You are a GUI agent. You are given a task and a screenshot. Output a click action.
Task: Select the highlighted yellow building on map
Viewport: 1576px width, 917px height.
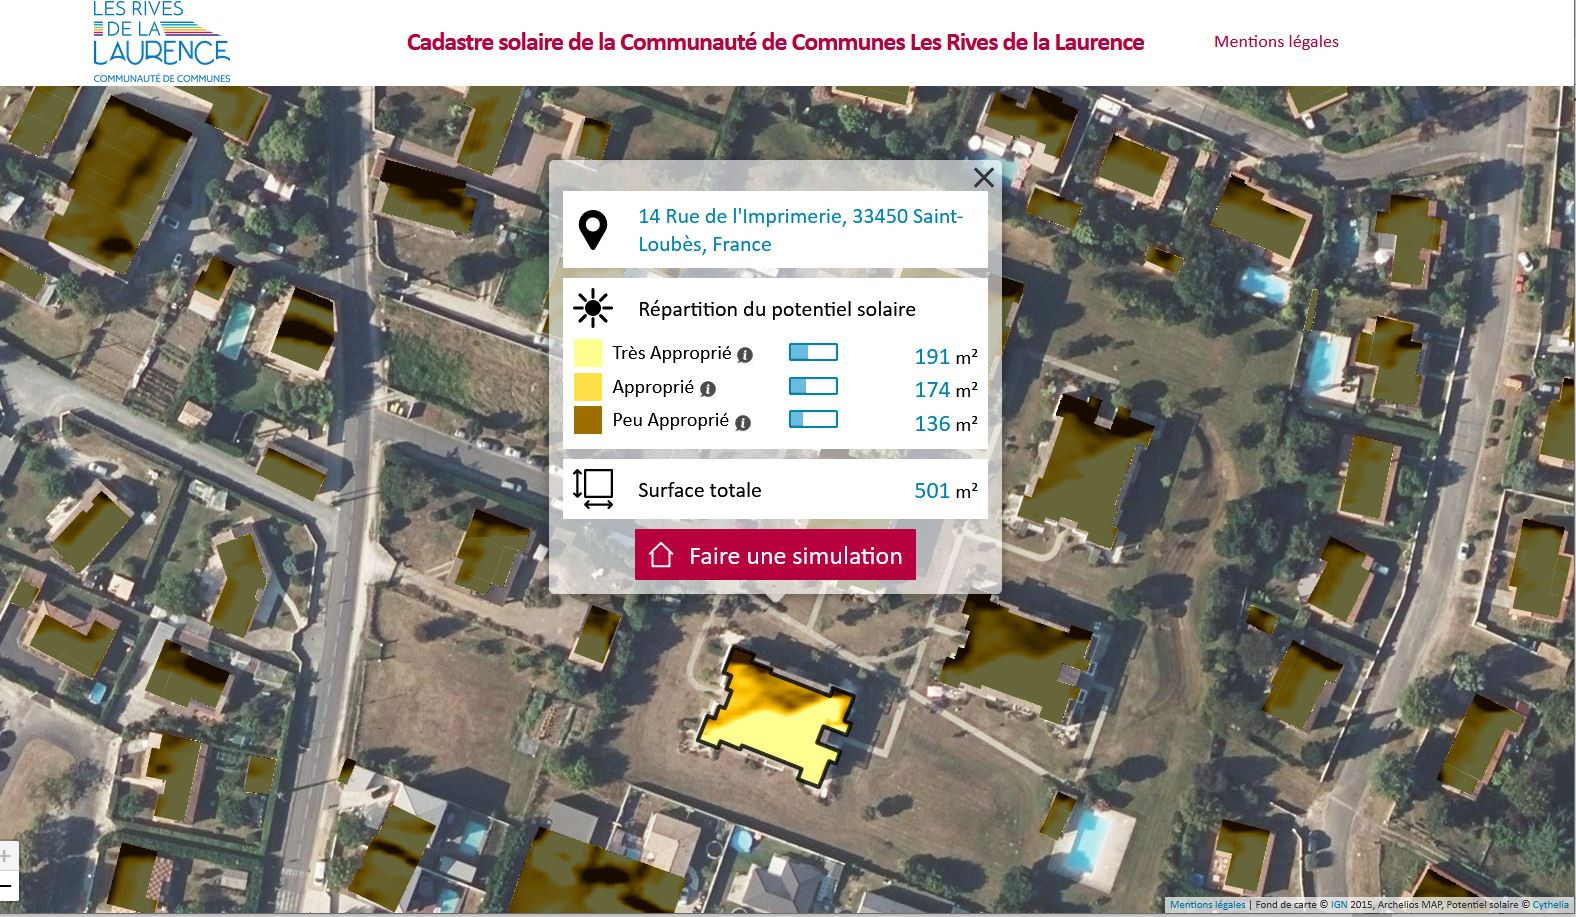pos(778,717)
